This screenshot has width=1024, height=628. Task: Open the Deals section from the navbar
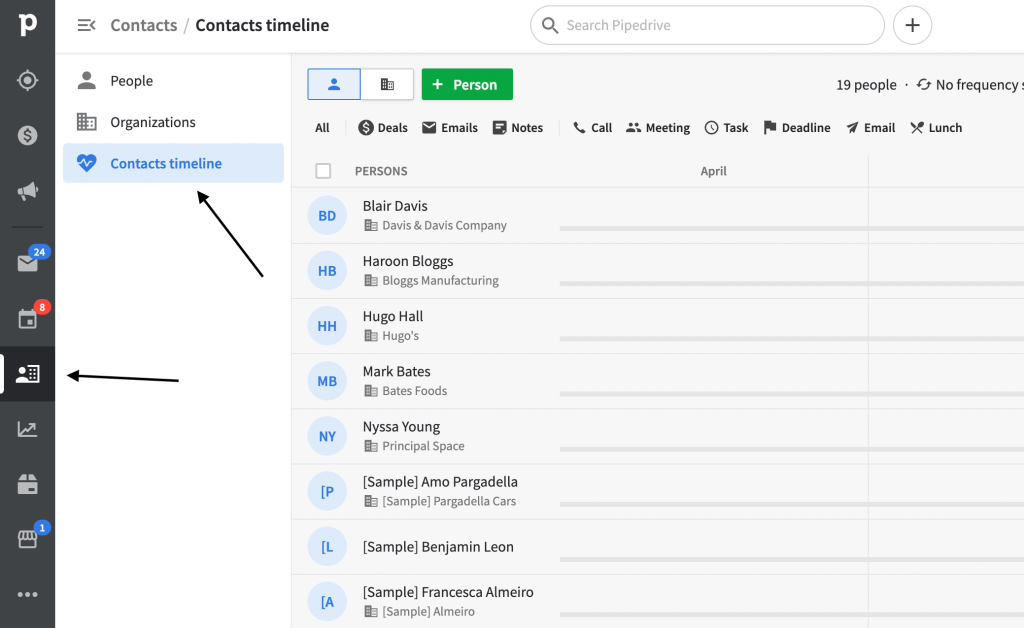27,129
